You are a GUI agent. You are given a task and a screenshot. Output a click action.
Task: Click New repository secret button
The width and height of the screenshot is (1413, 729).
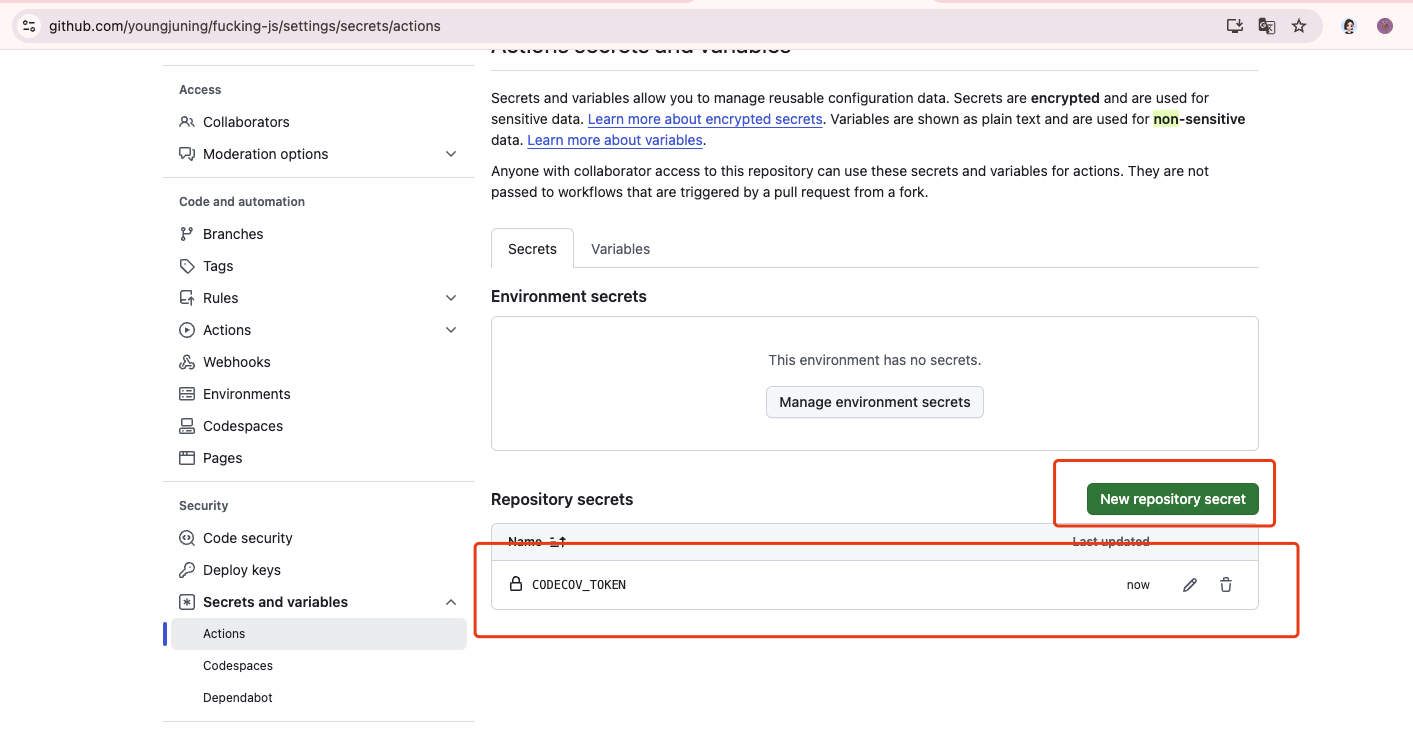[x=1172, y=499]
